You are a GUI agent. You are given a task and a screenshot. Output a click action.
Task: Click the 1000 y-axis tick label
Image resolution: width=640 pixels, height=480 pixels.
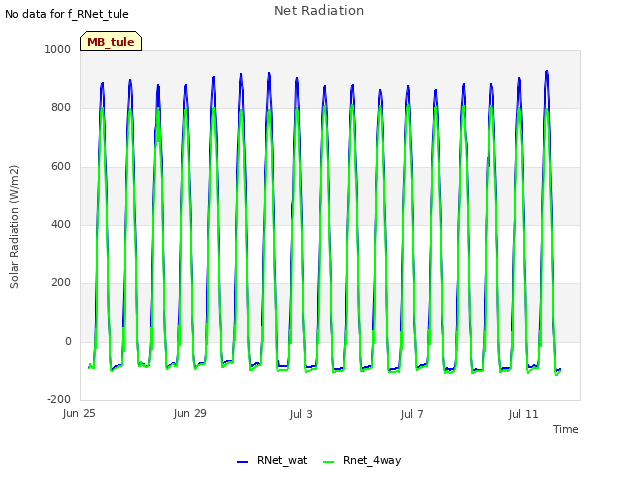coord(58,49)
